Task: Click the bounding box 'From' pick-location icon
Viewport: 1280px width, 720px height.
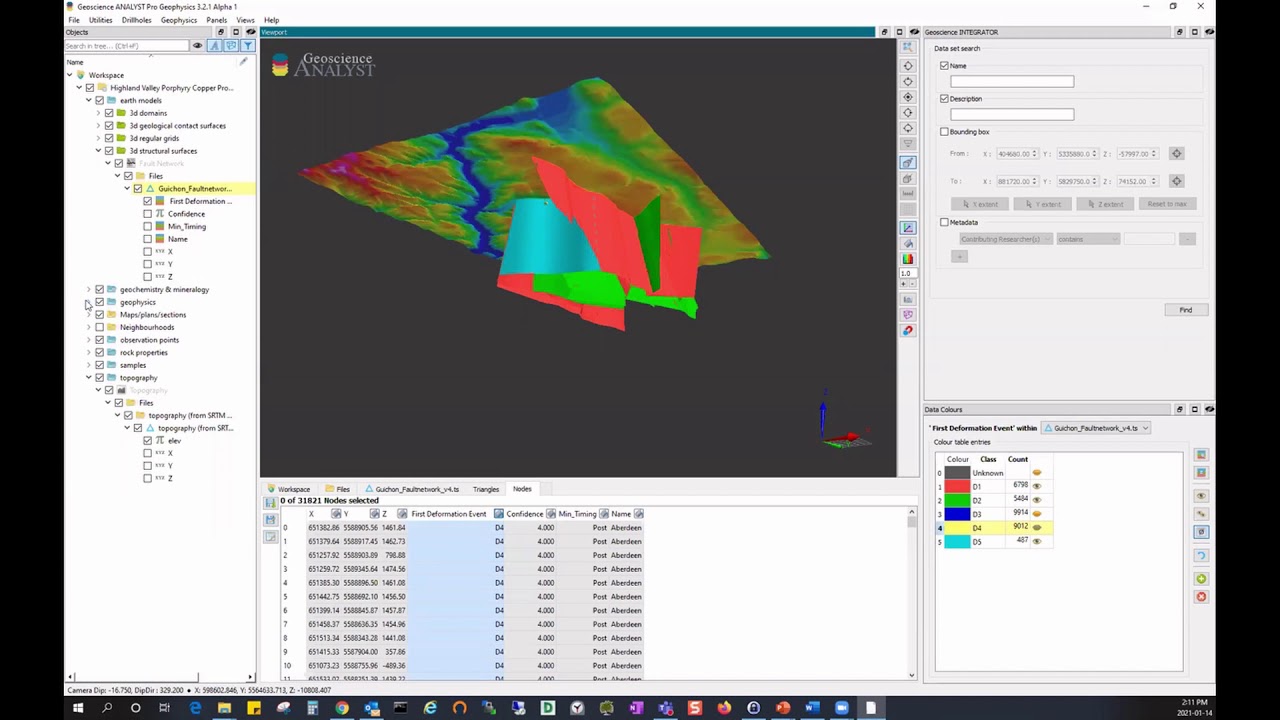Action: coord(1176,154)
